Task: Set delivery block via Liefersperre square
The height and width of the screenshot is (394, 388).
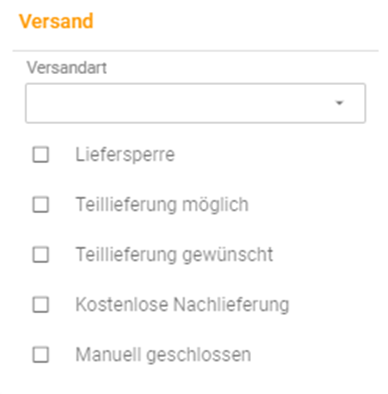Action: pyautogui.click(x=41, y=155)
